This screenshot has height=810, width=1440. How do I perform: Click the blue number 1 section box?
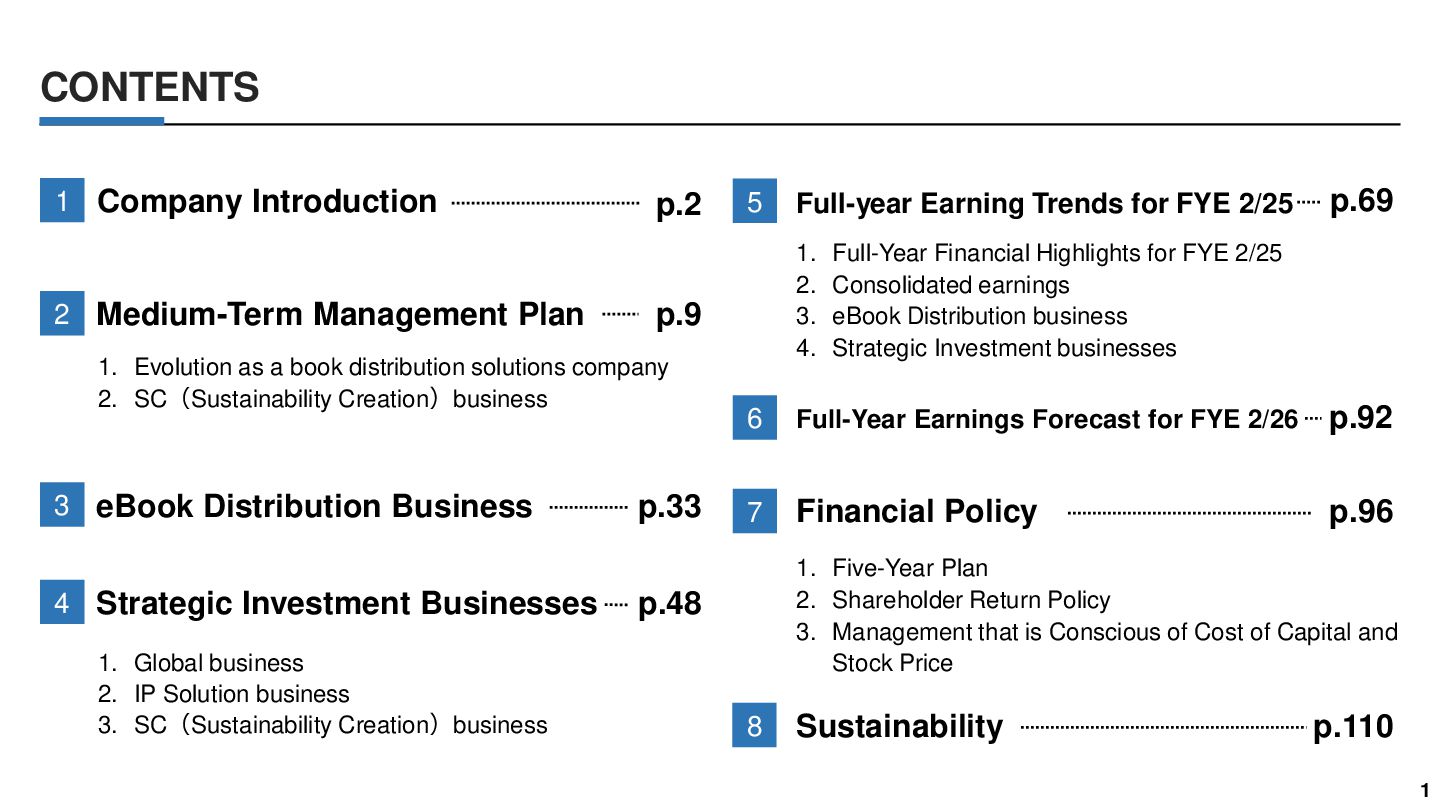62,200
